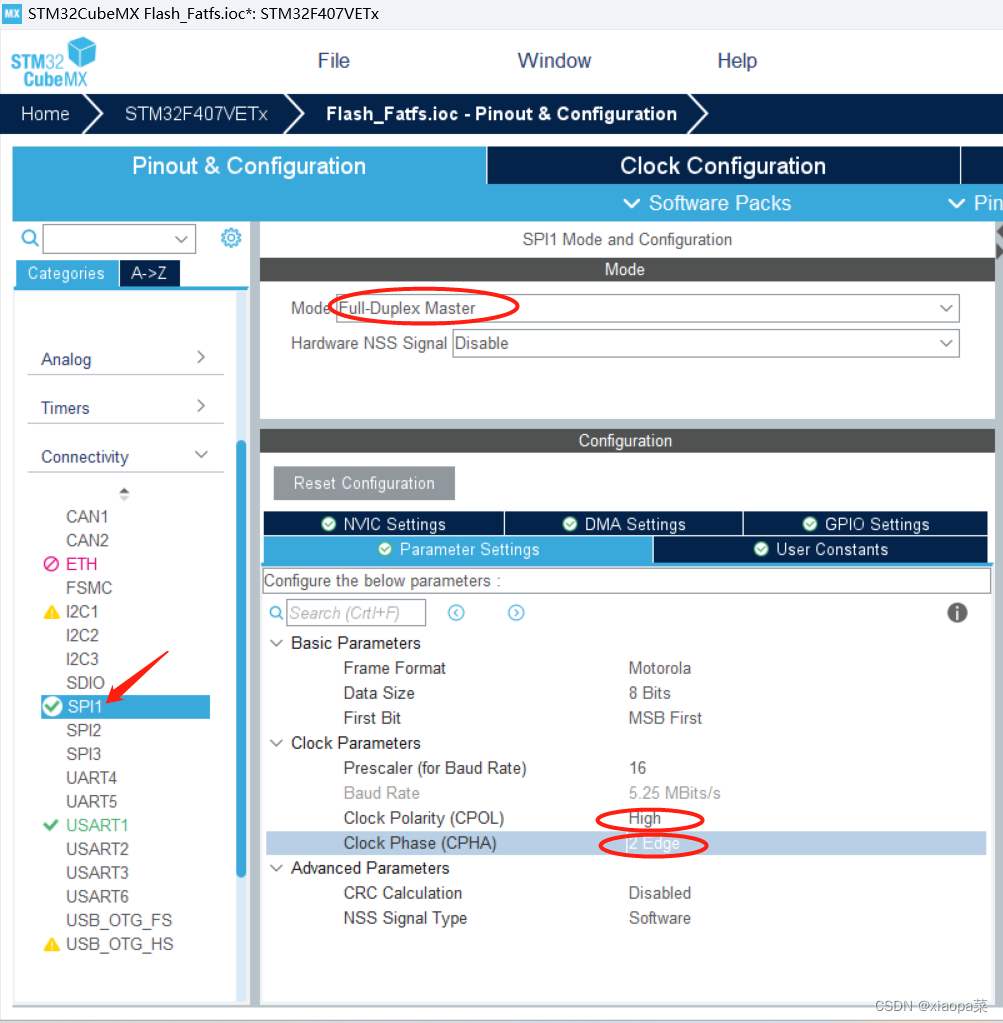Viewport: 1003px width, 1023px height.
Task: Select SPI2 peripheral
Action: (x=84, y=730)
